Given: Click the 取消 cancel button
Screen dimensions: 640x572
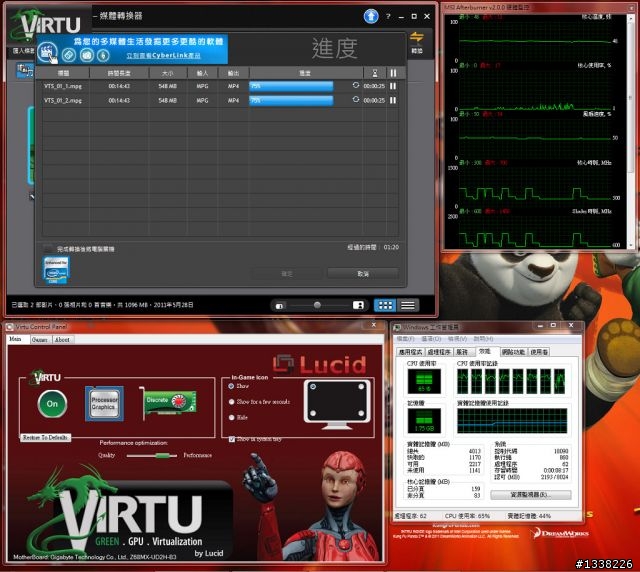Looking at the screenshot, I should (363, 274).
